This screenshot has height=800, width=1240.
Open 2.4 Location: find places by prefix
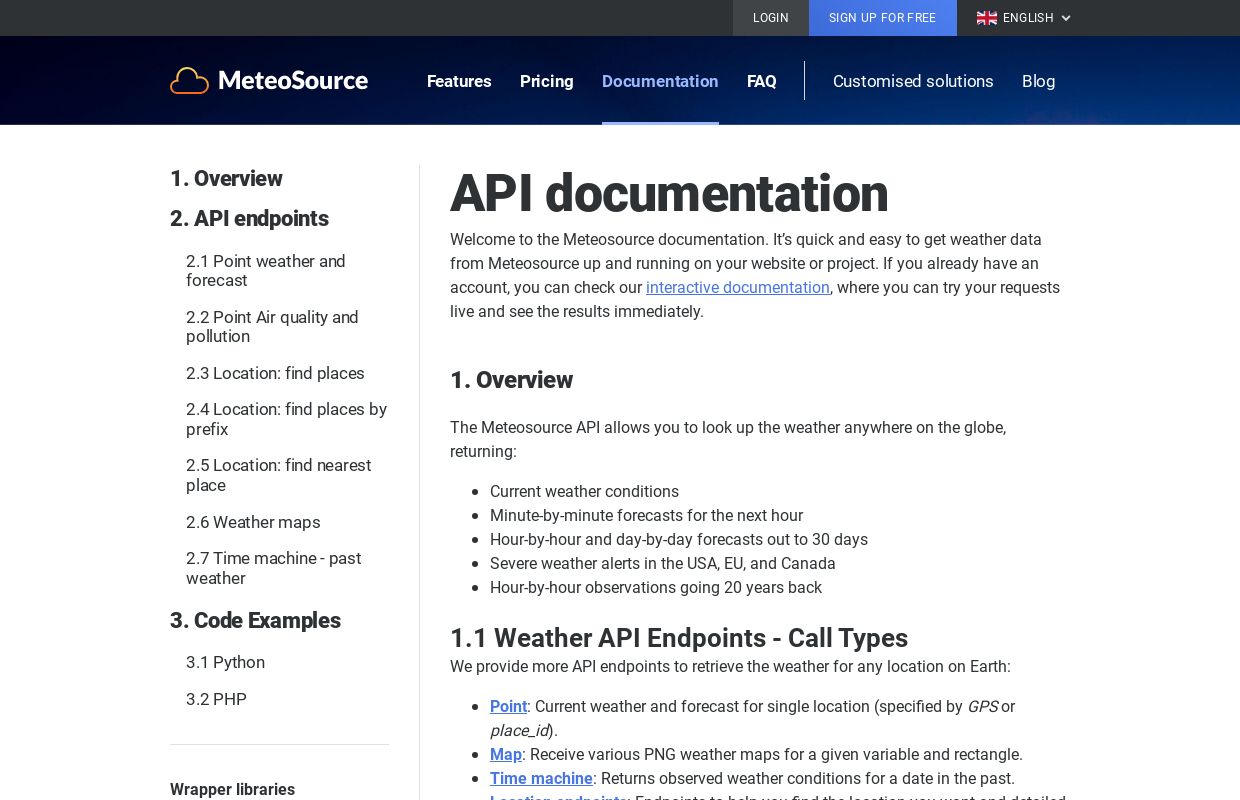point(286,419)
